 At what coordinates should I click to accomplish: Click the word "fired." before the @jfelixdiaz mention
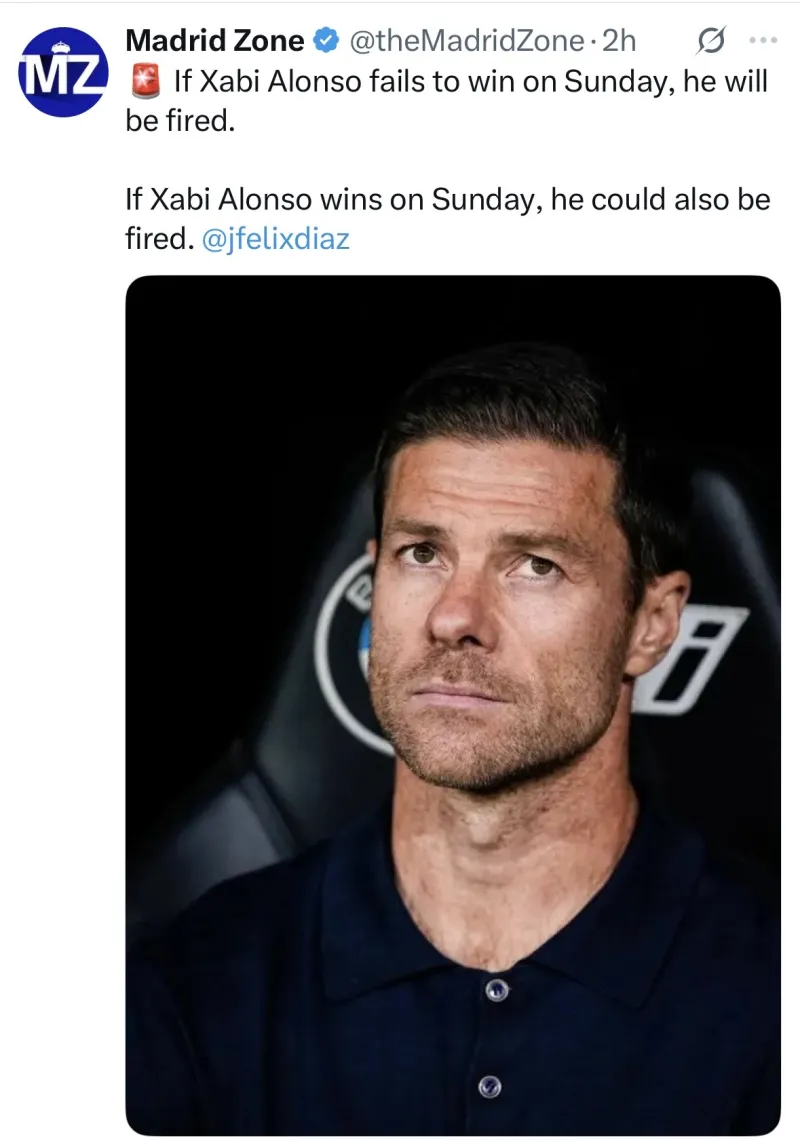(158, 239)
